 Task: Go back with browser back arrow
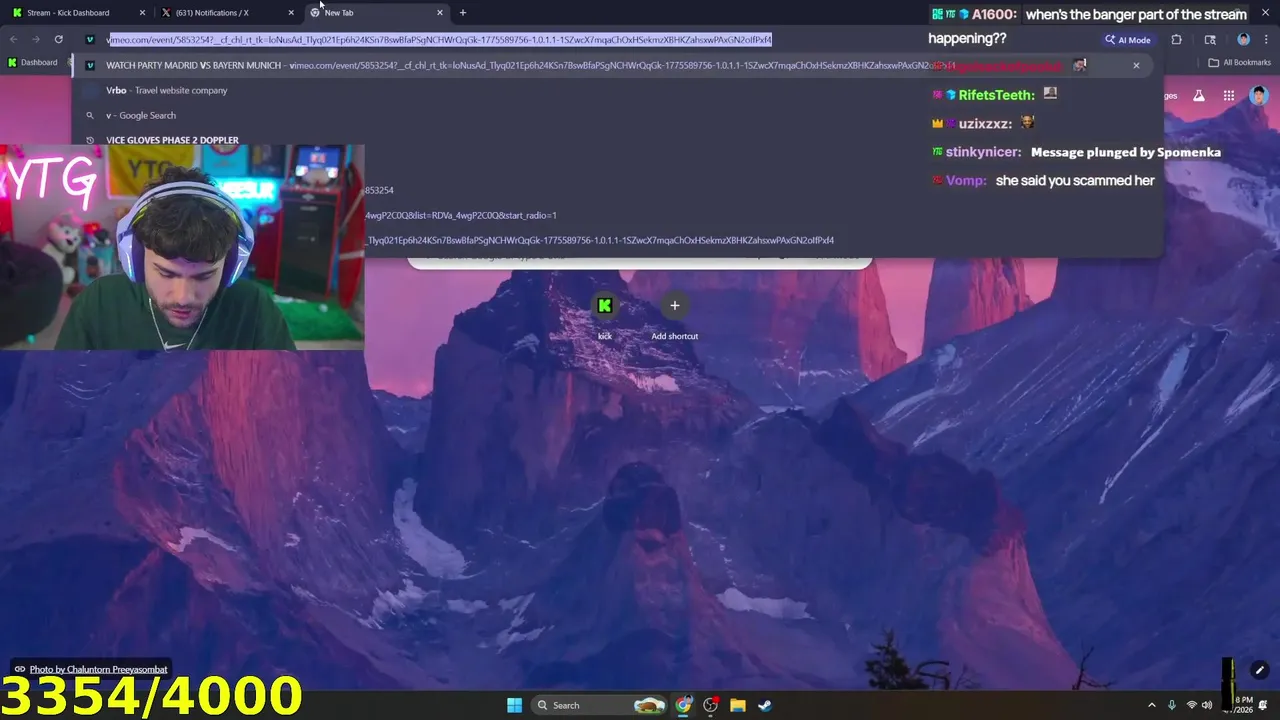[x=13, y=40]
